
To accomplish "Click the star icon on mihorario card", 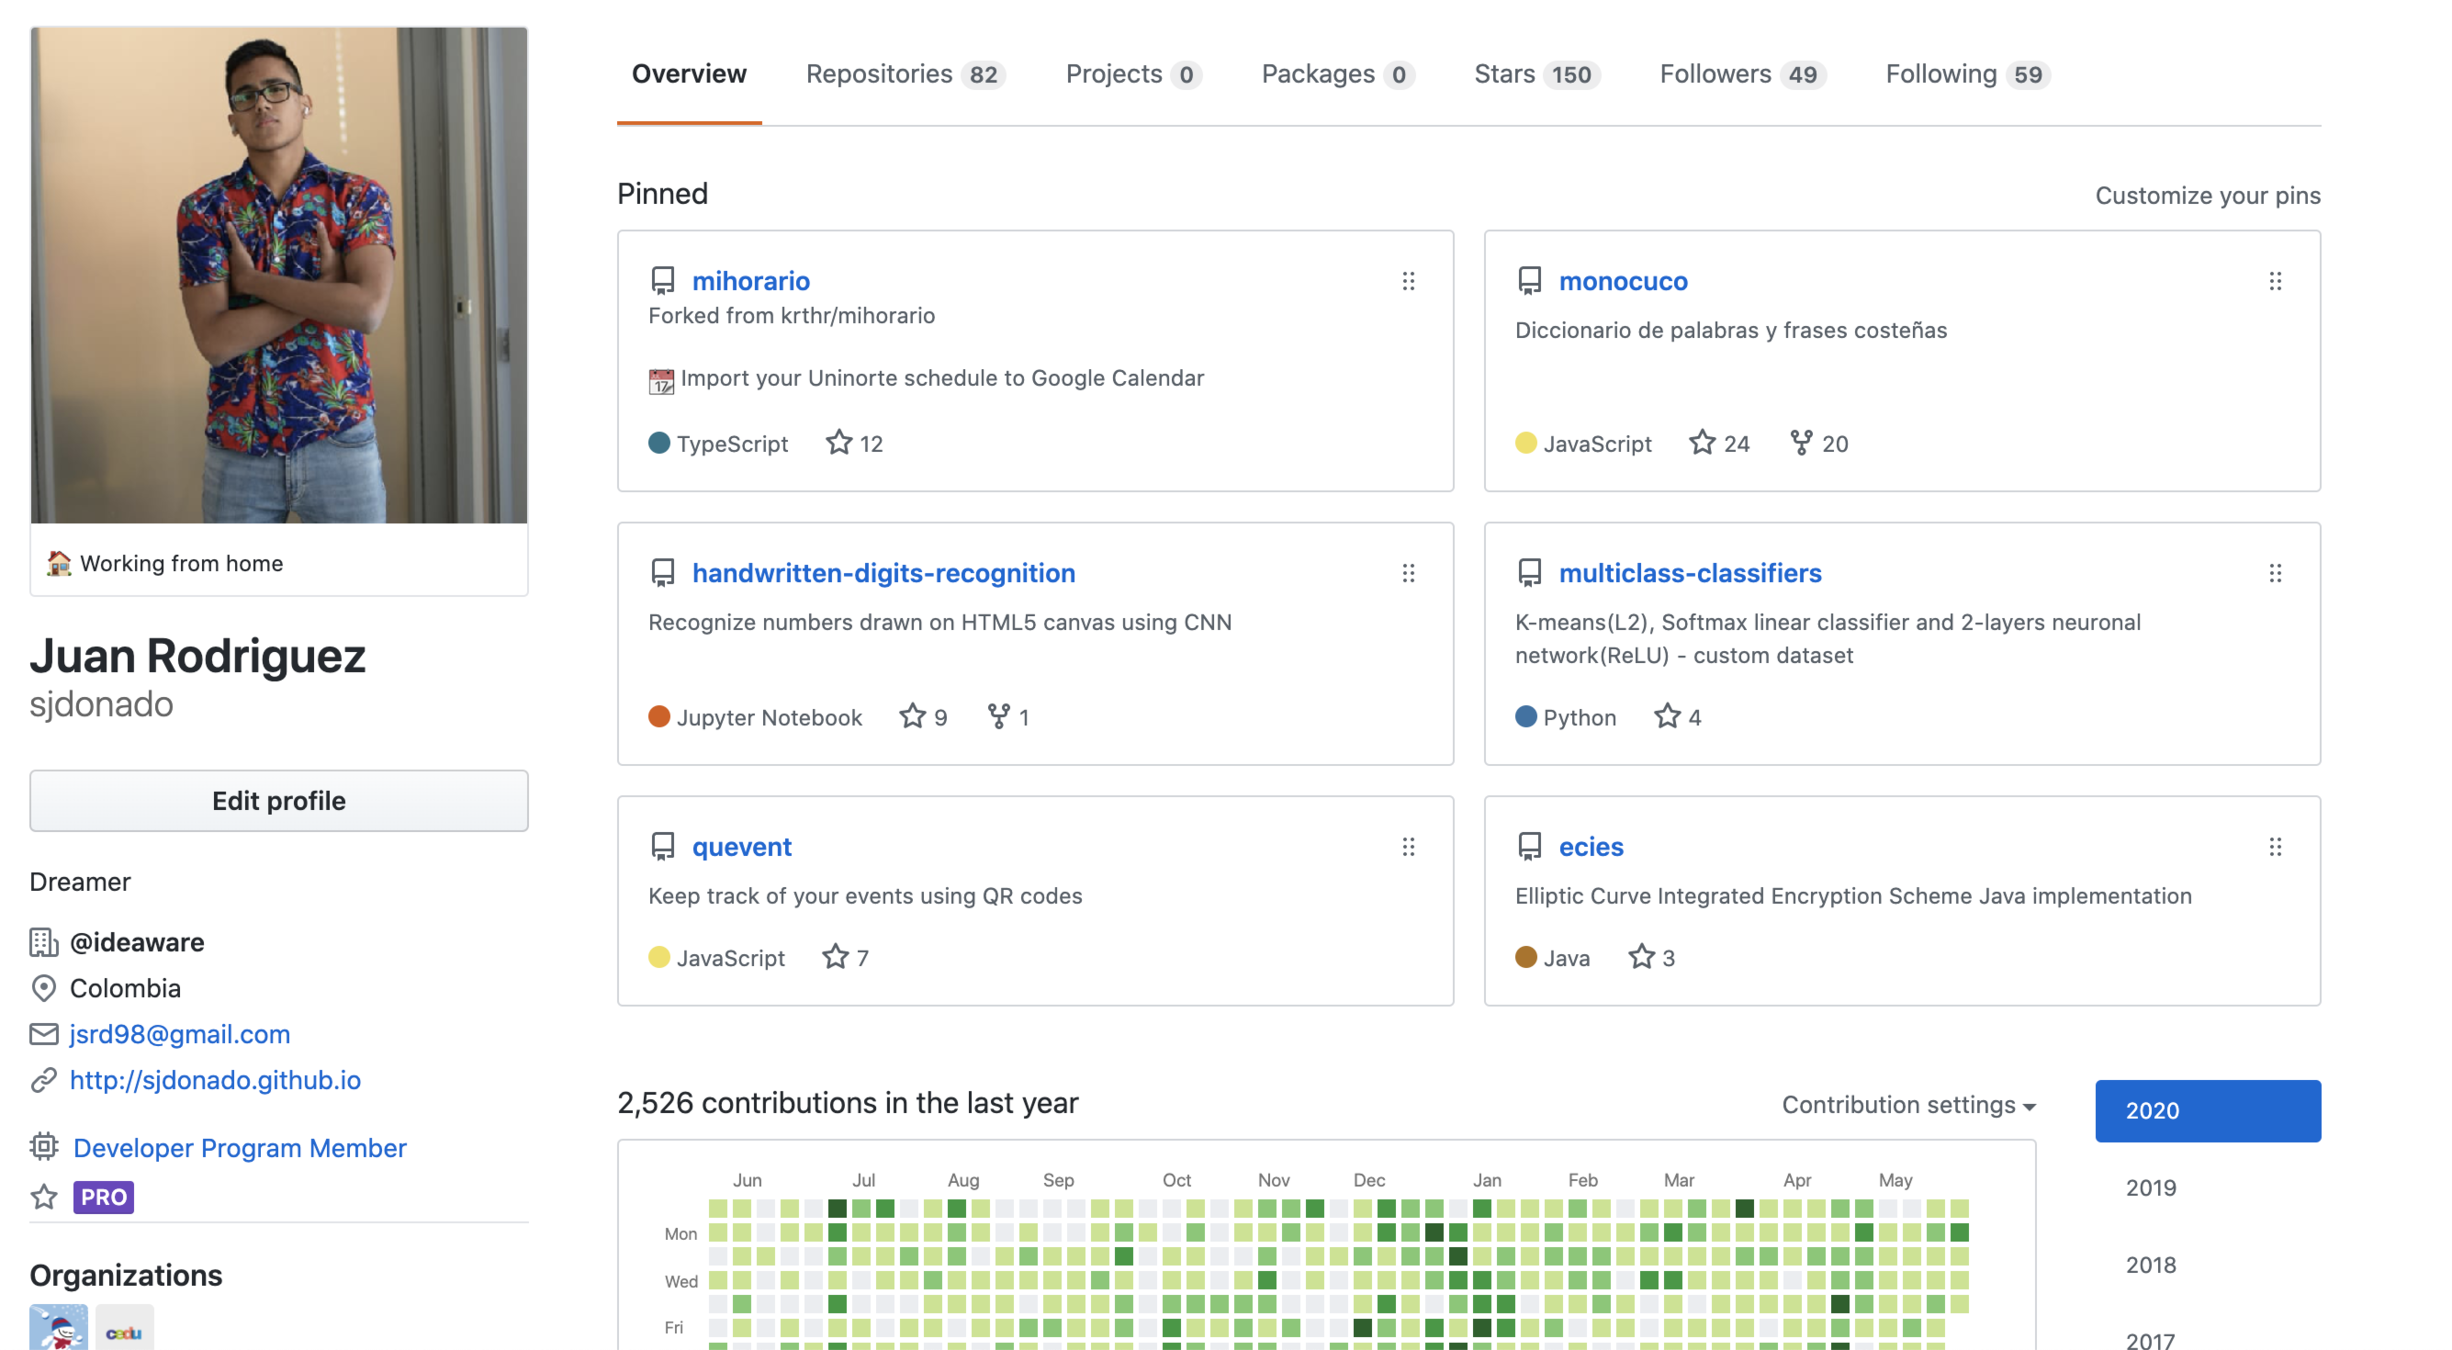I will click(x=838, y=442).
